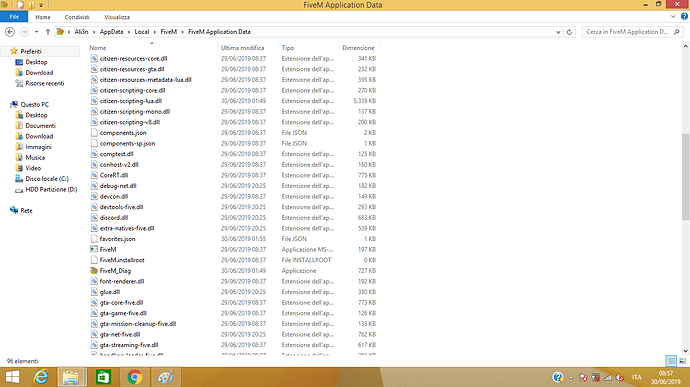This screenshot has width=690, height=387.
Task: Select file gta-mission-cleanup-five.dll
Action: (138, 324)
